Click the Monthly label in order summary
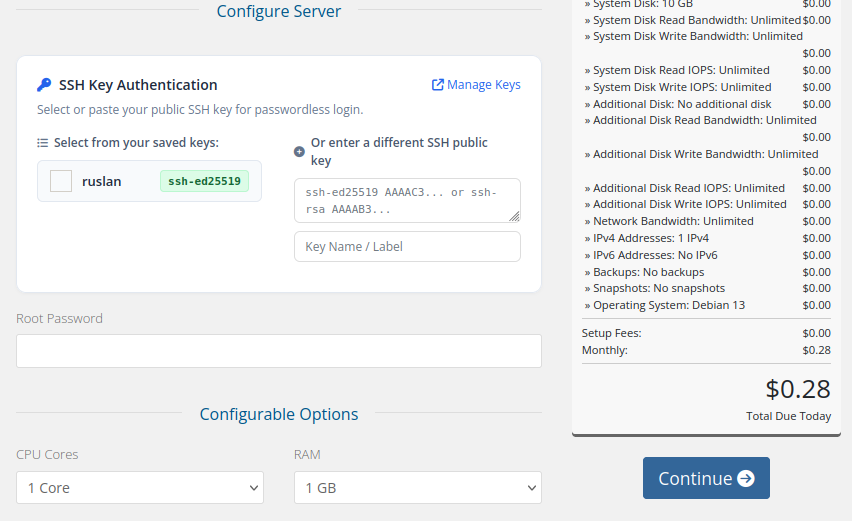The image size is (852, 521). [605, 350]
